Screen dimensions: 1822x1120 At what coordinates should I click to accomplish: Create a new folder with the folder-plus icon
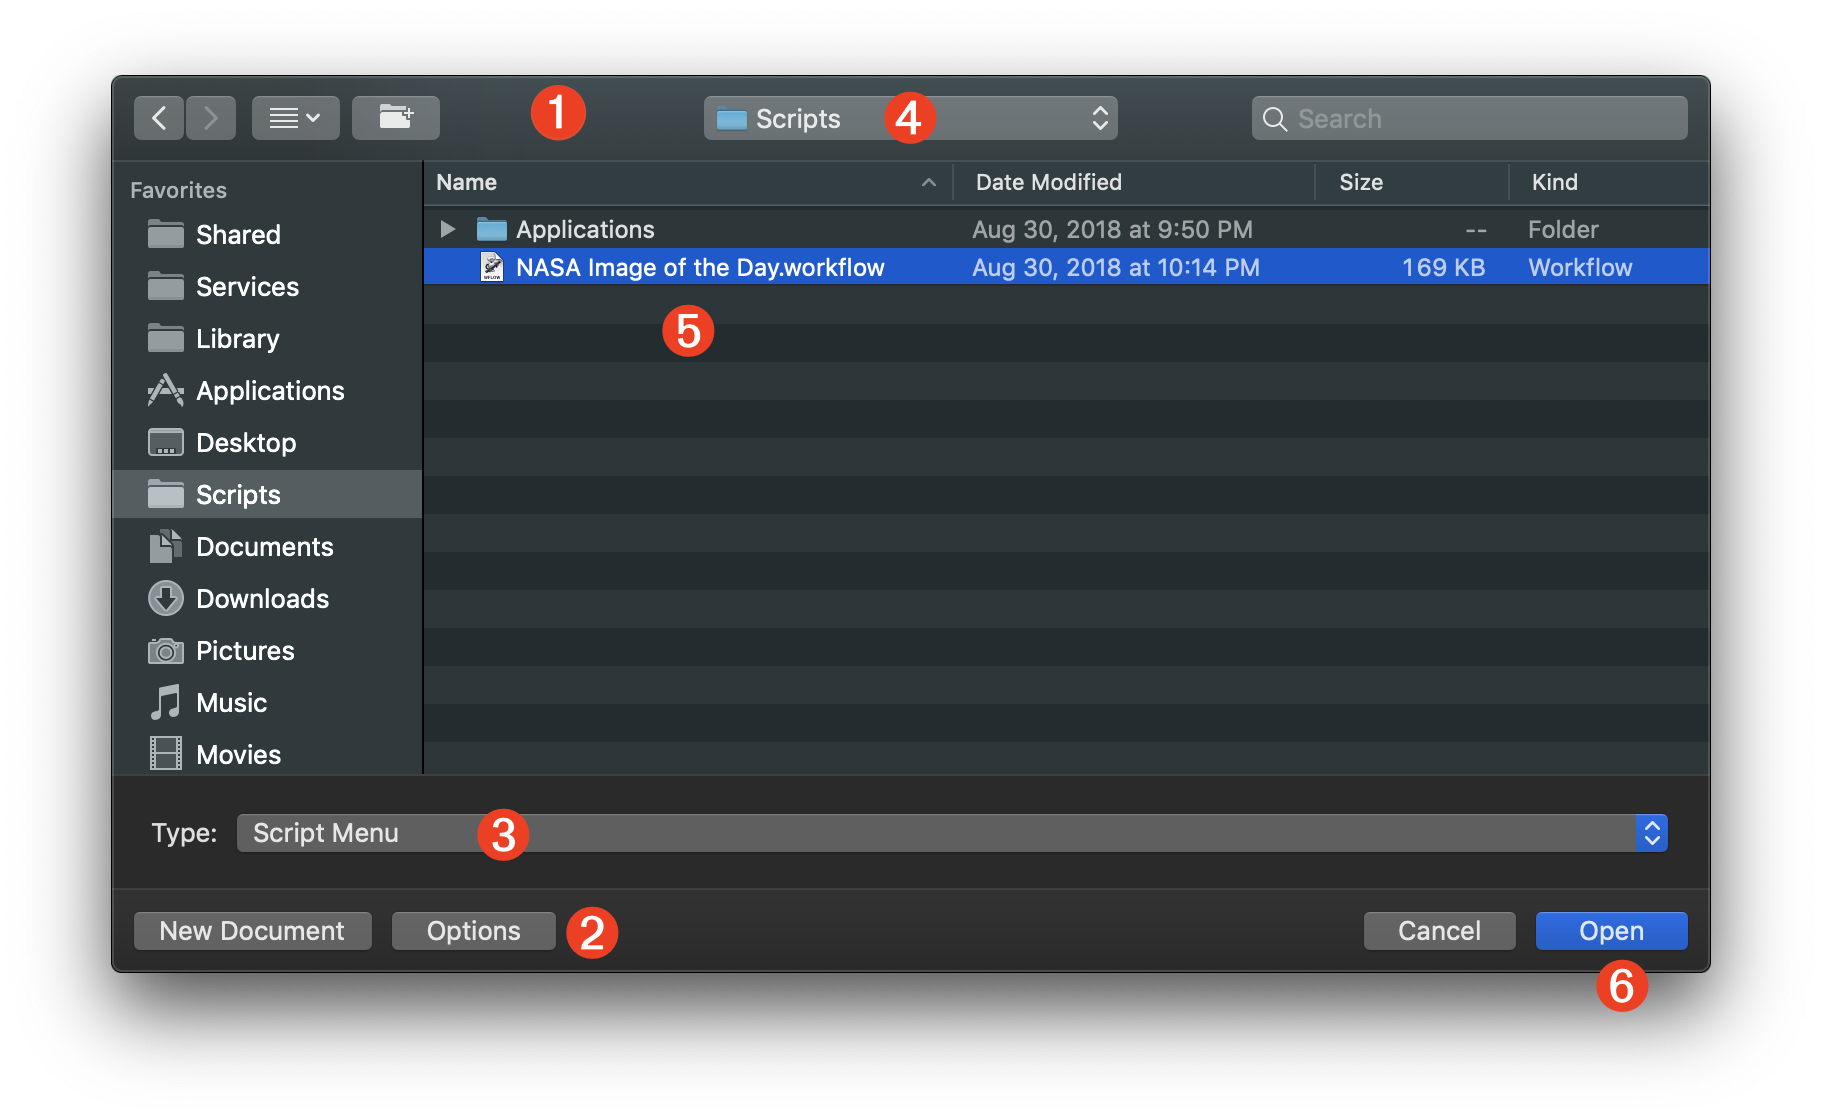point(396,118)
